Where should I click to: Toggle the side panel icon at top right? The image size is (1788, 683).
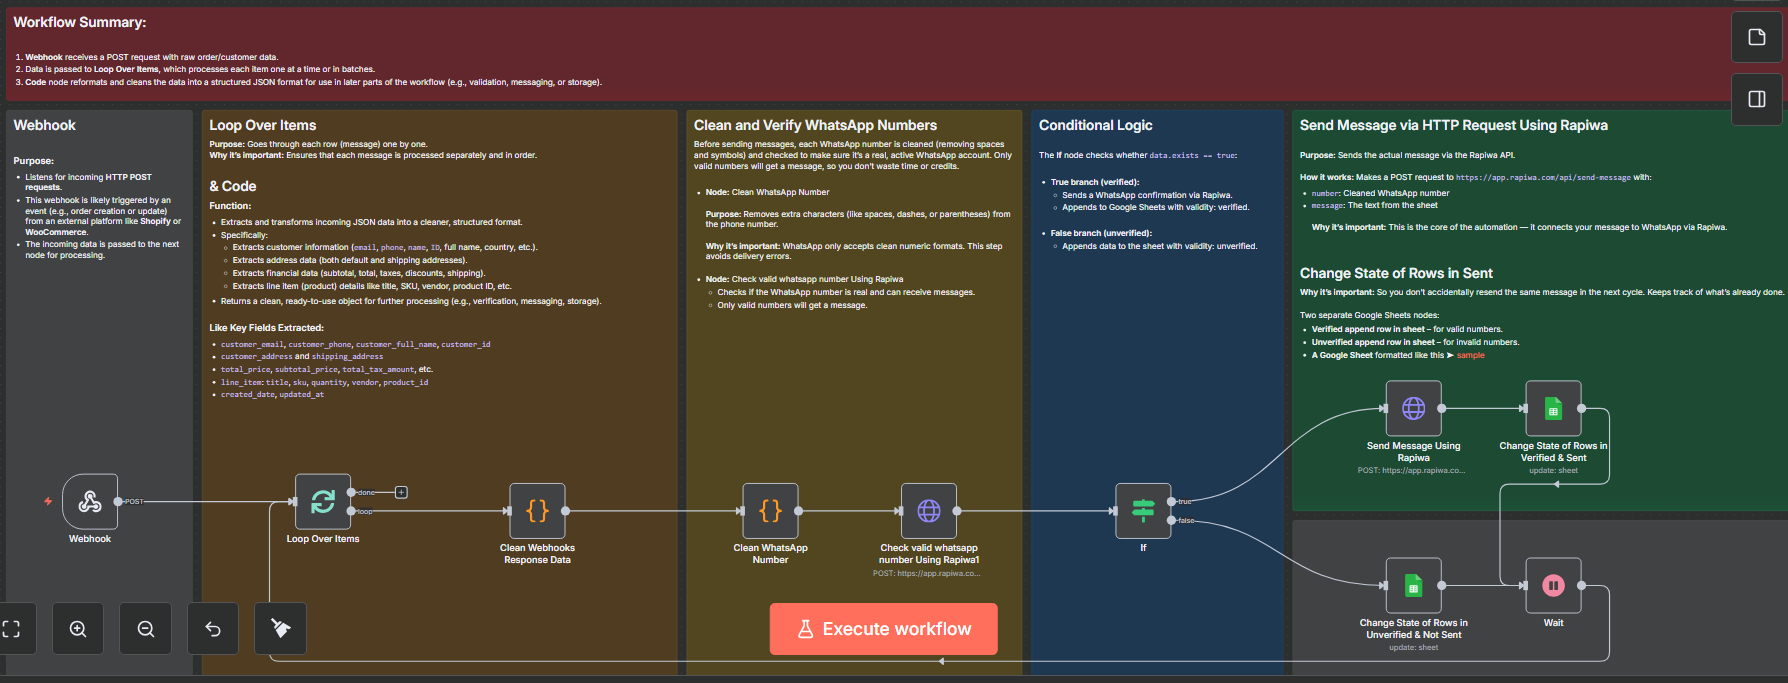1756,99
